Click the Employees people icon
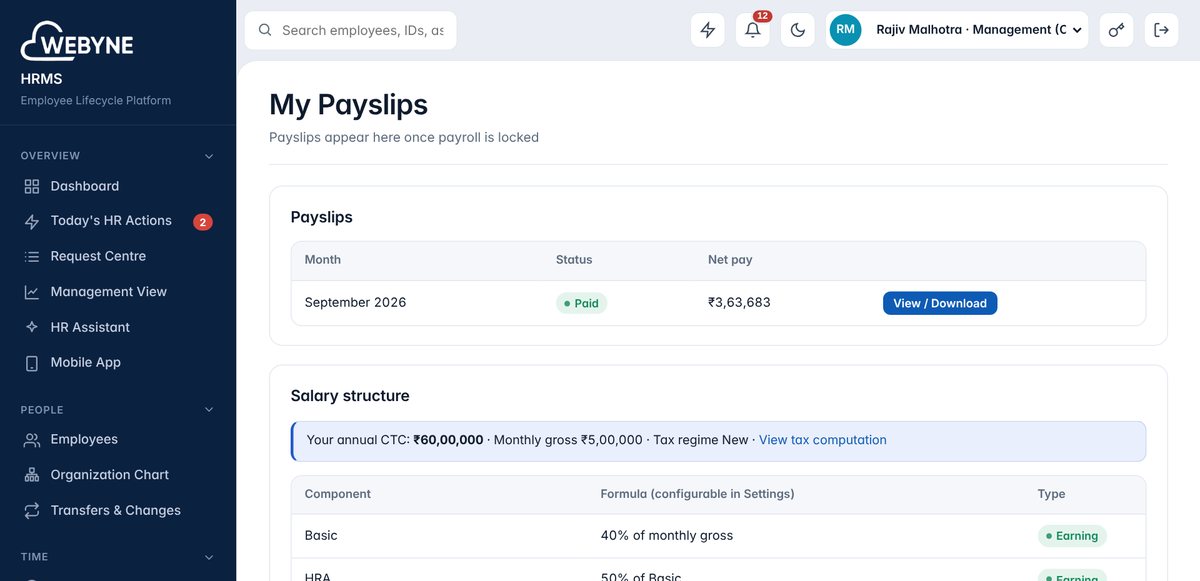 (32, 440)
